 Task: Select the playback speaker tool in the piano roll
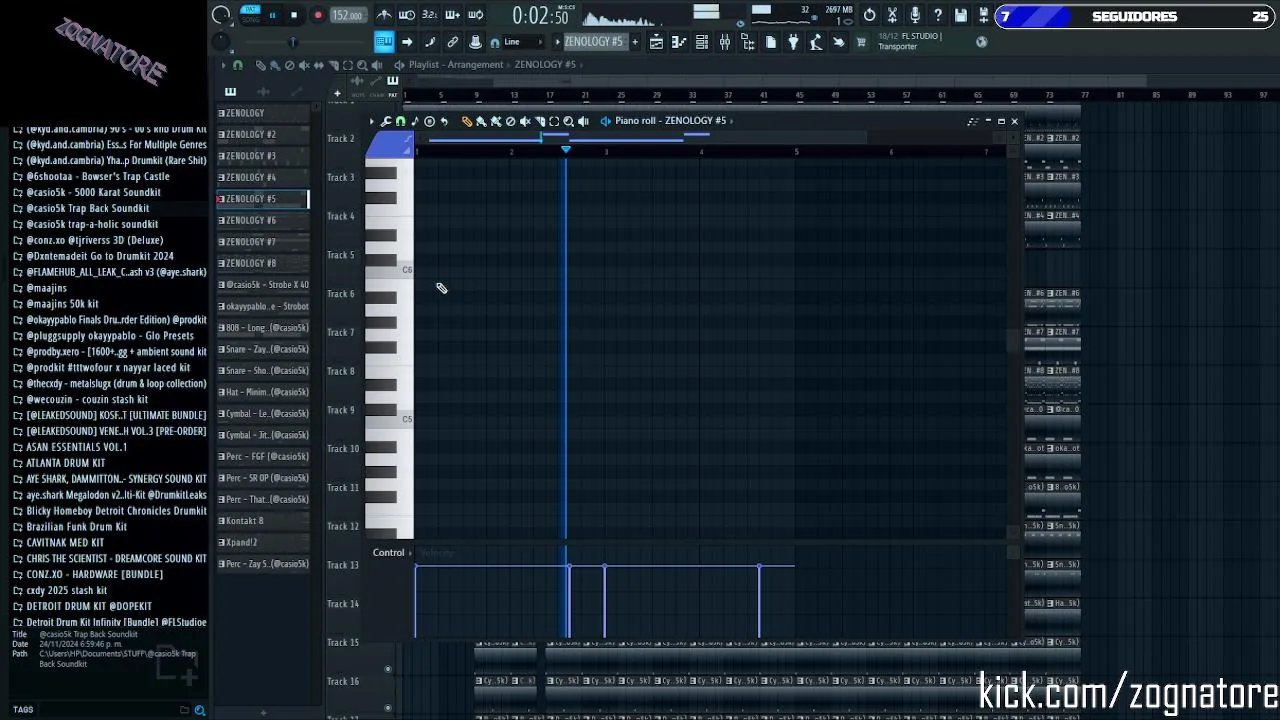click(x=583, y=121)
